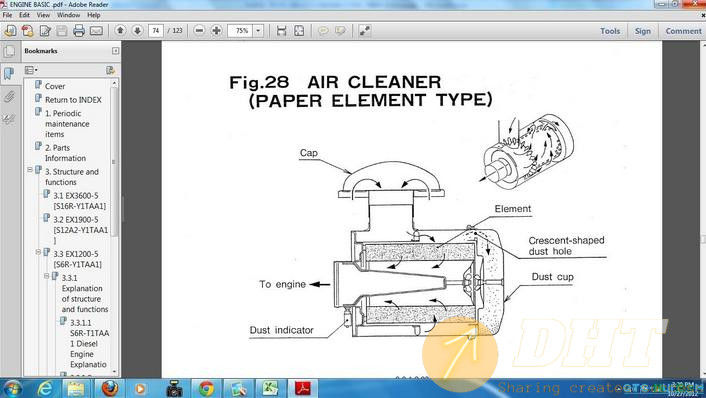Collapse the '3.3 EX1200-5' bookmark node

[38, 252]
